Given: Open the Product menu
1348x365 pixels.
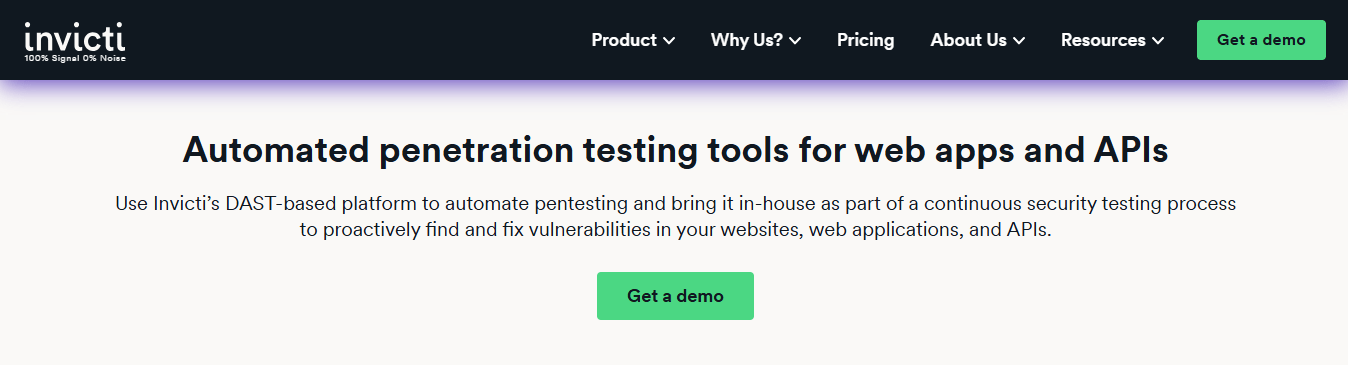Looking at the screenshot, I should (x=633, y=40).
